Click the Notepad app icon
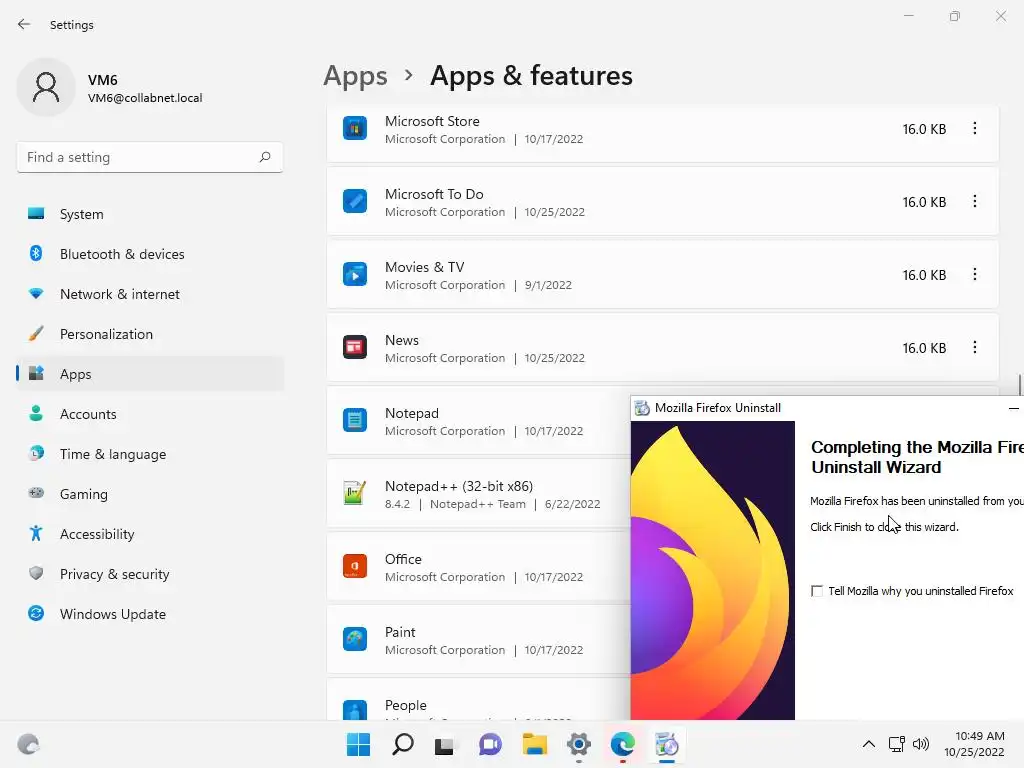1024x768 pixels. (355, 420)
